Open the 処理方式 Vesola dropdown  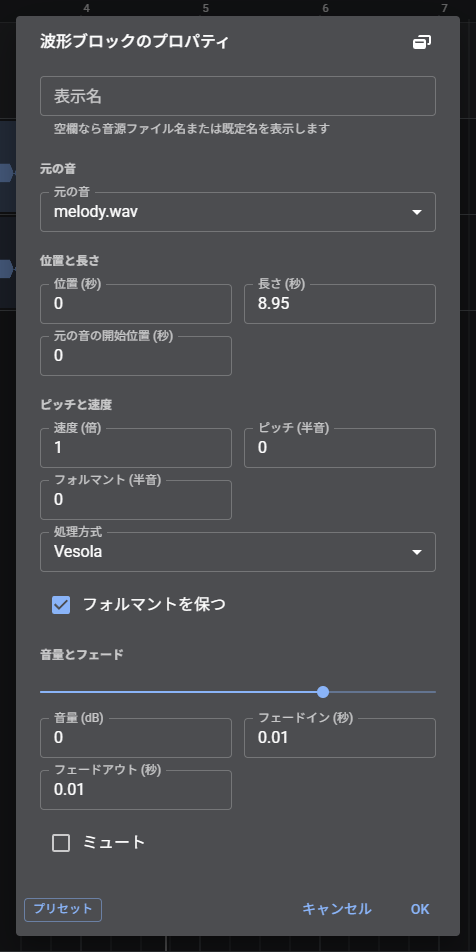[237, 552]
